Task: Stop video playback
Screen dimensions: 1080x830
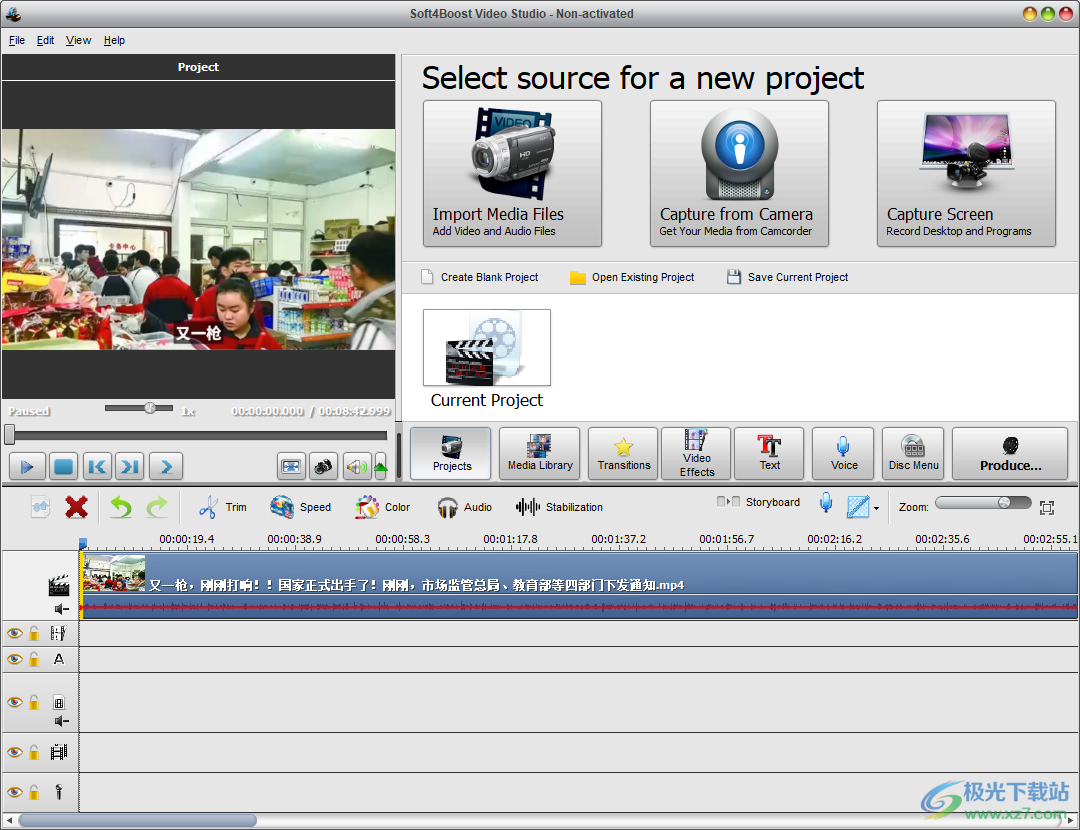Action: click(63, 467)
